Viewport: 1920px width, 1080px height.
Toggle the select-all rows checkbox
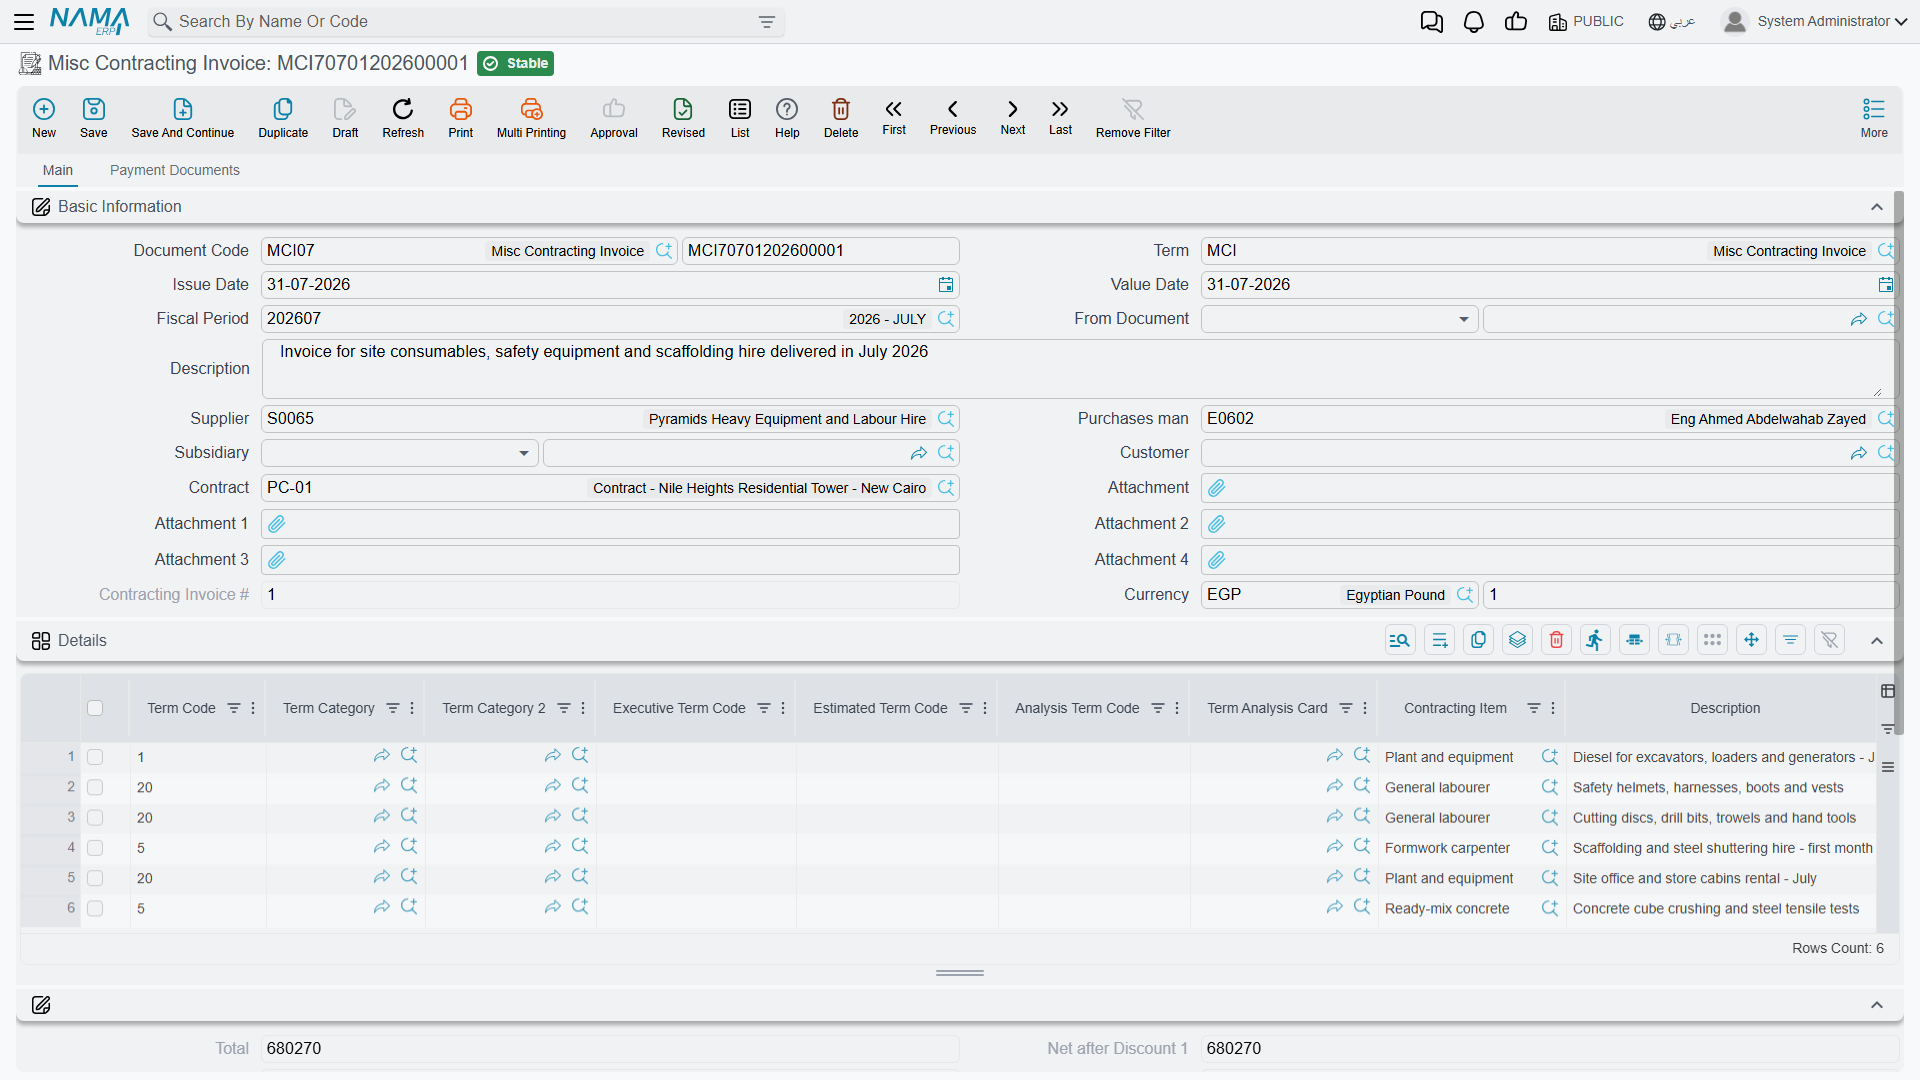point(95,708)
